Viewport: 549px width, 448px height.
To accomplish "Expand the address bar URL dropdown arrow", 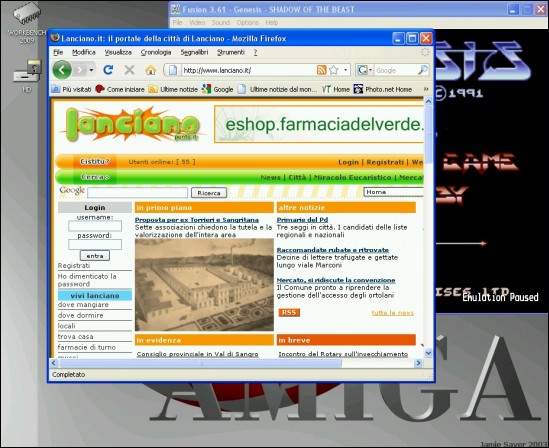I will [346, 70].
